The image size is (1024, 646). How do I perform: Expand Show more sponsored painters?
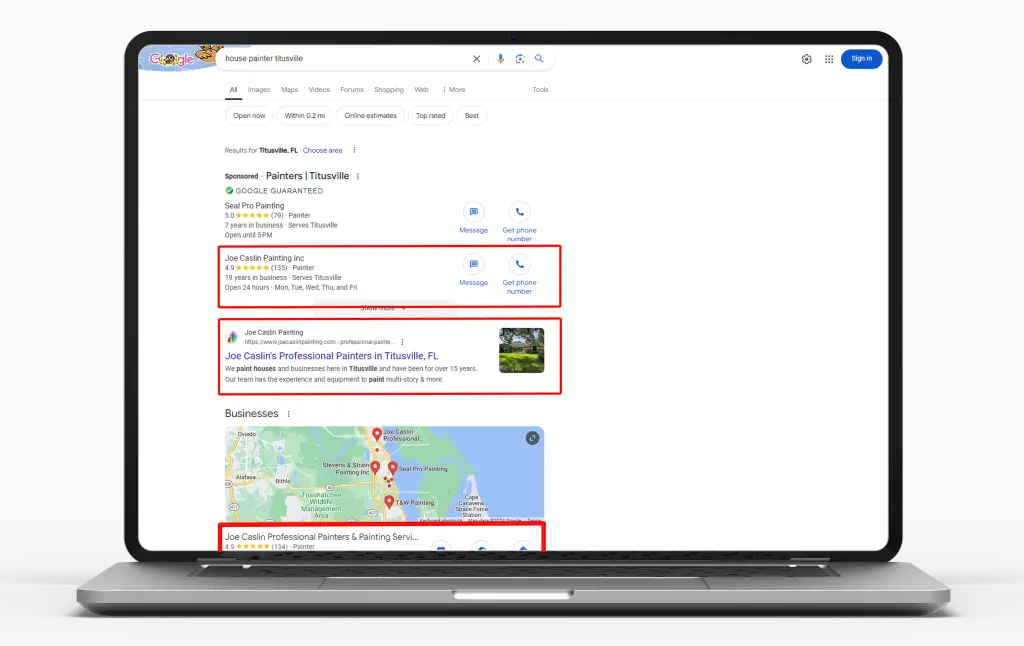point(383,308)
